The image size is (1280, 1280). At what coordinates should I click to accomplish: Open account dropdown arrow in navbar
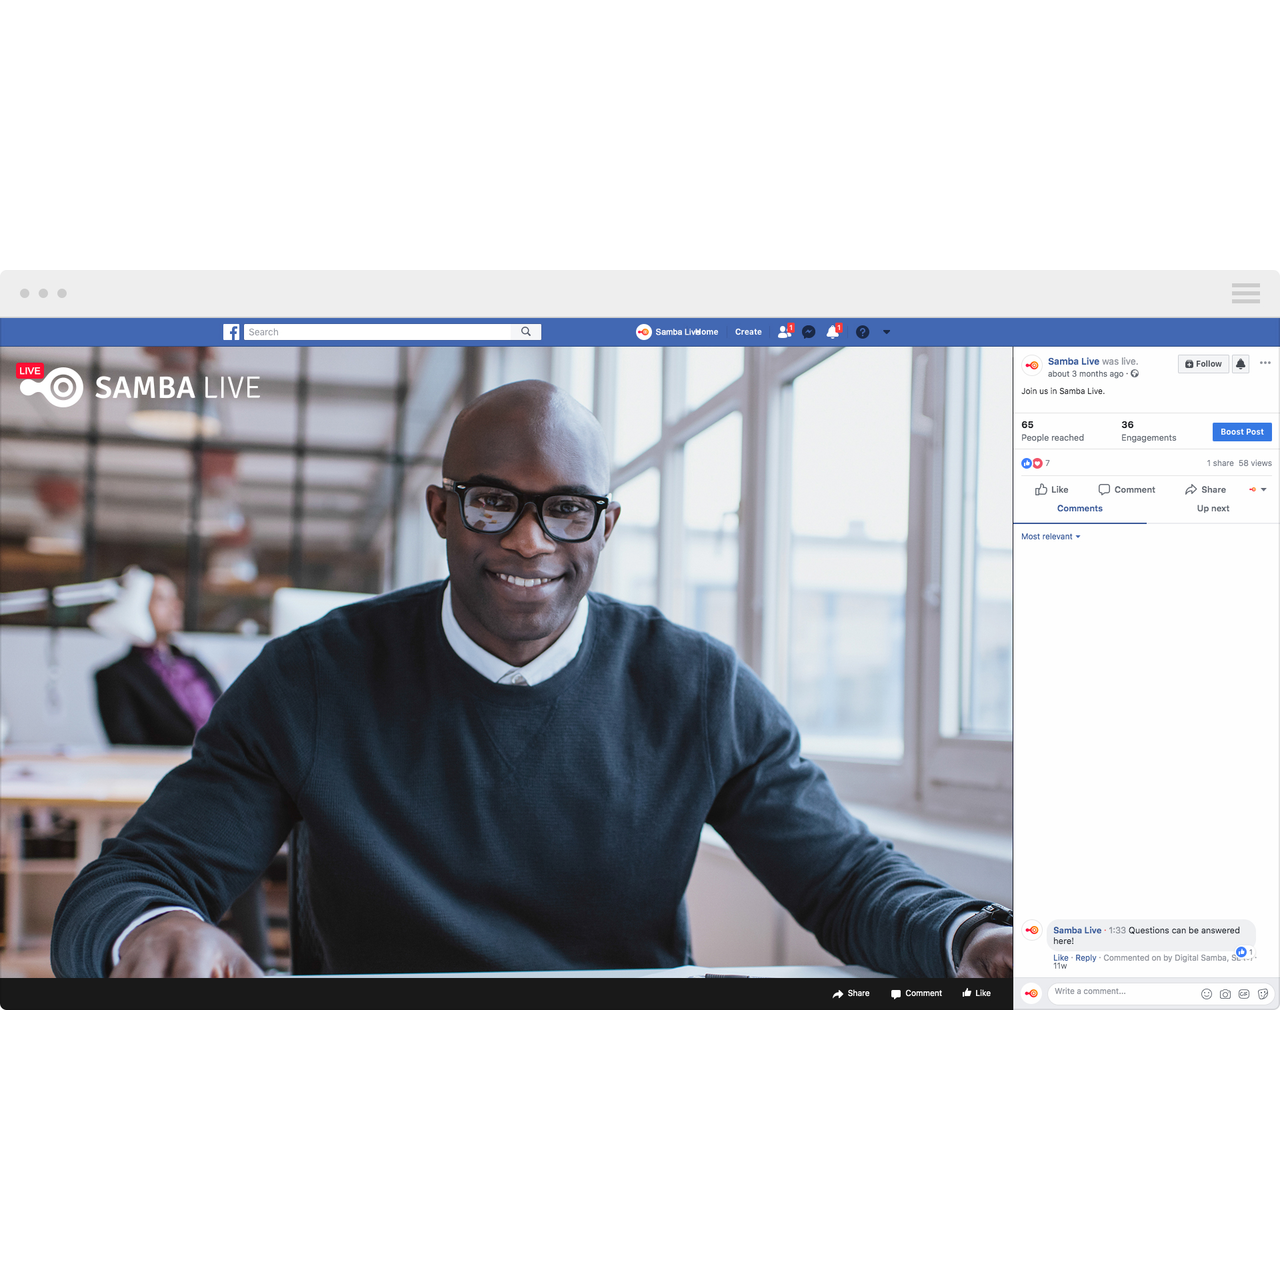(x=886, y=332)
